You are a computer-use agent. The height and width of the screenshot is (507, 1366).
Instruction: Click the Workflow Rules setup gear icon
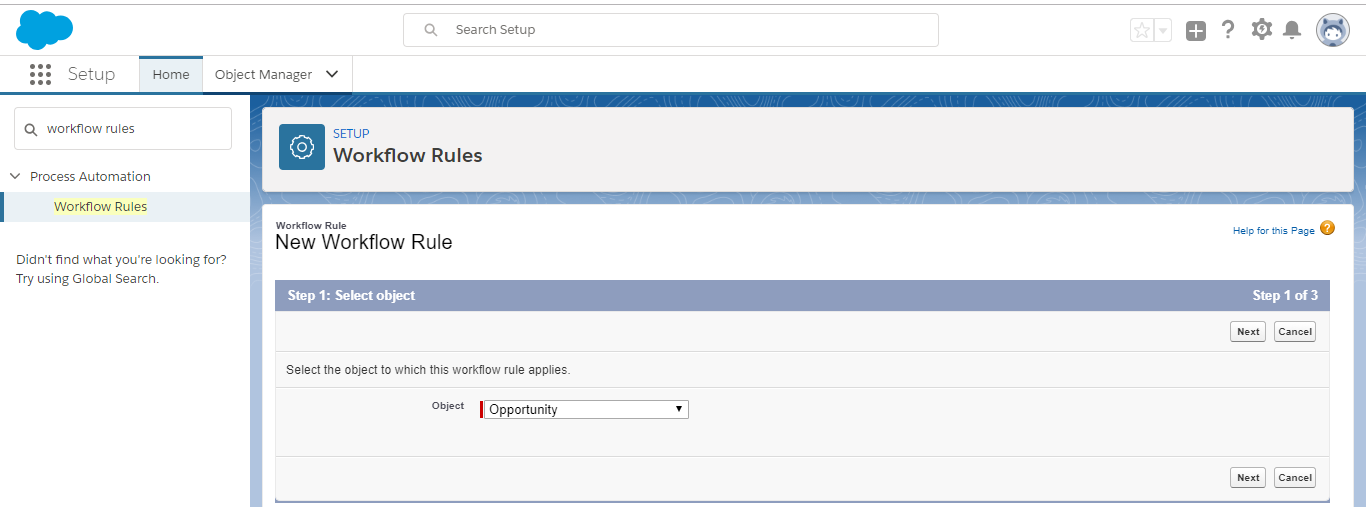point(301,147)
